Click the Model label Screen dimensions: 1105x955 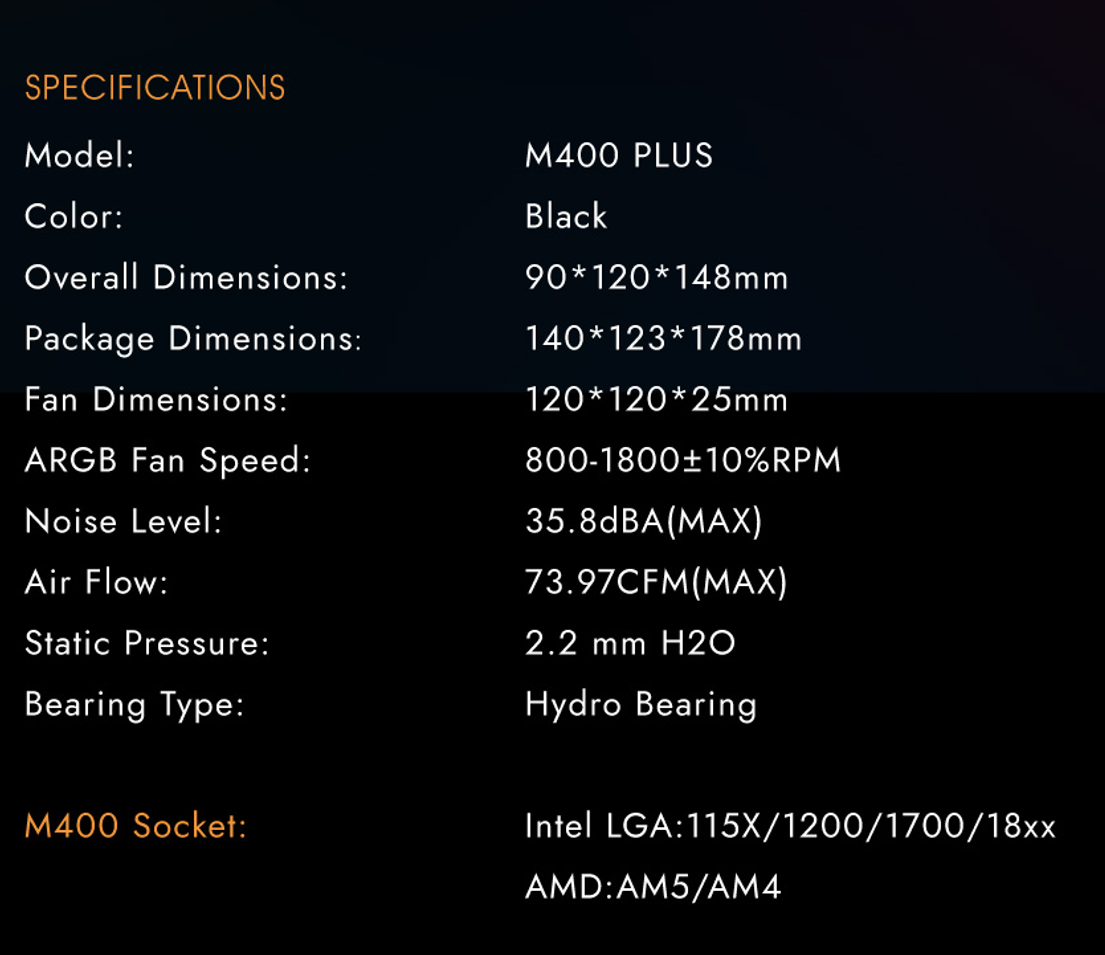pos(79,156)
